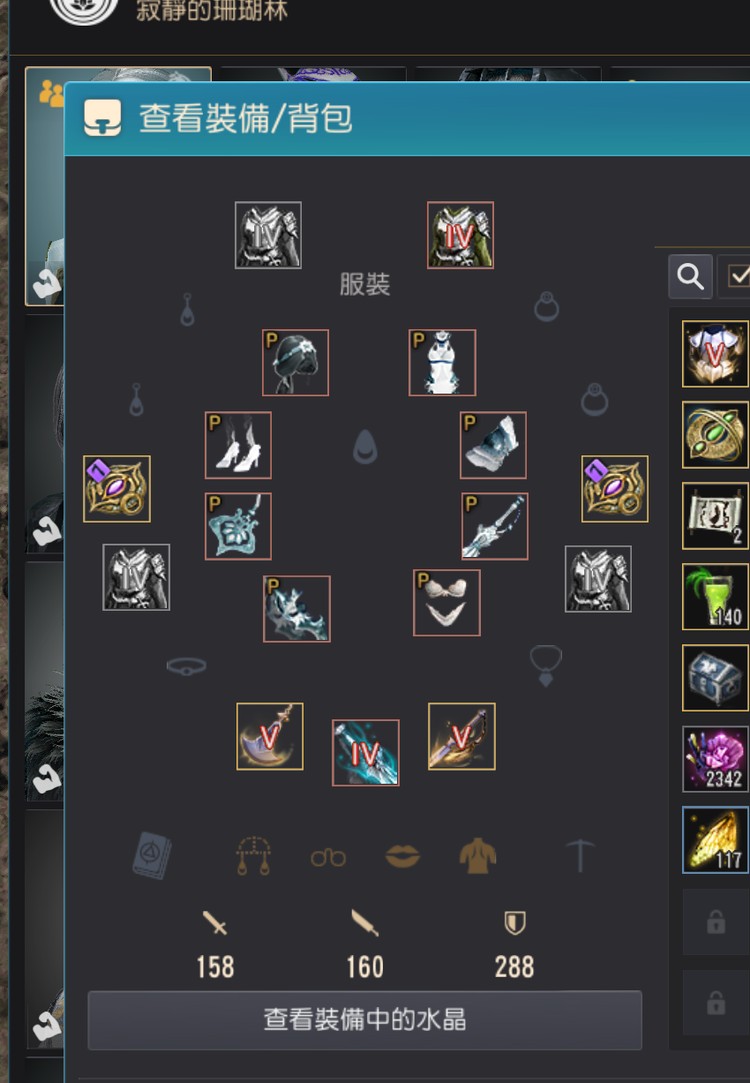Select the purple flower item stack 2342
This screenshot has width=750, height=1083.
pyautogui.click(x=715, y=759)
